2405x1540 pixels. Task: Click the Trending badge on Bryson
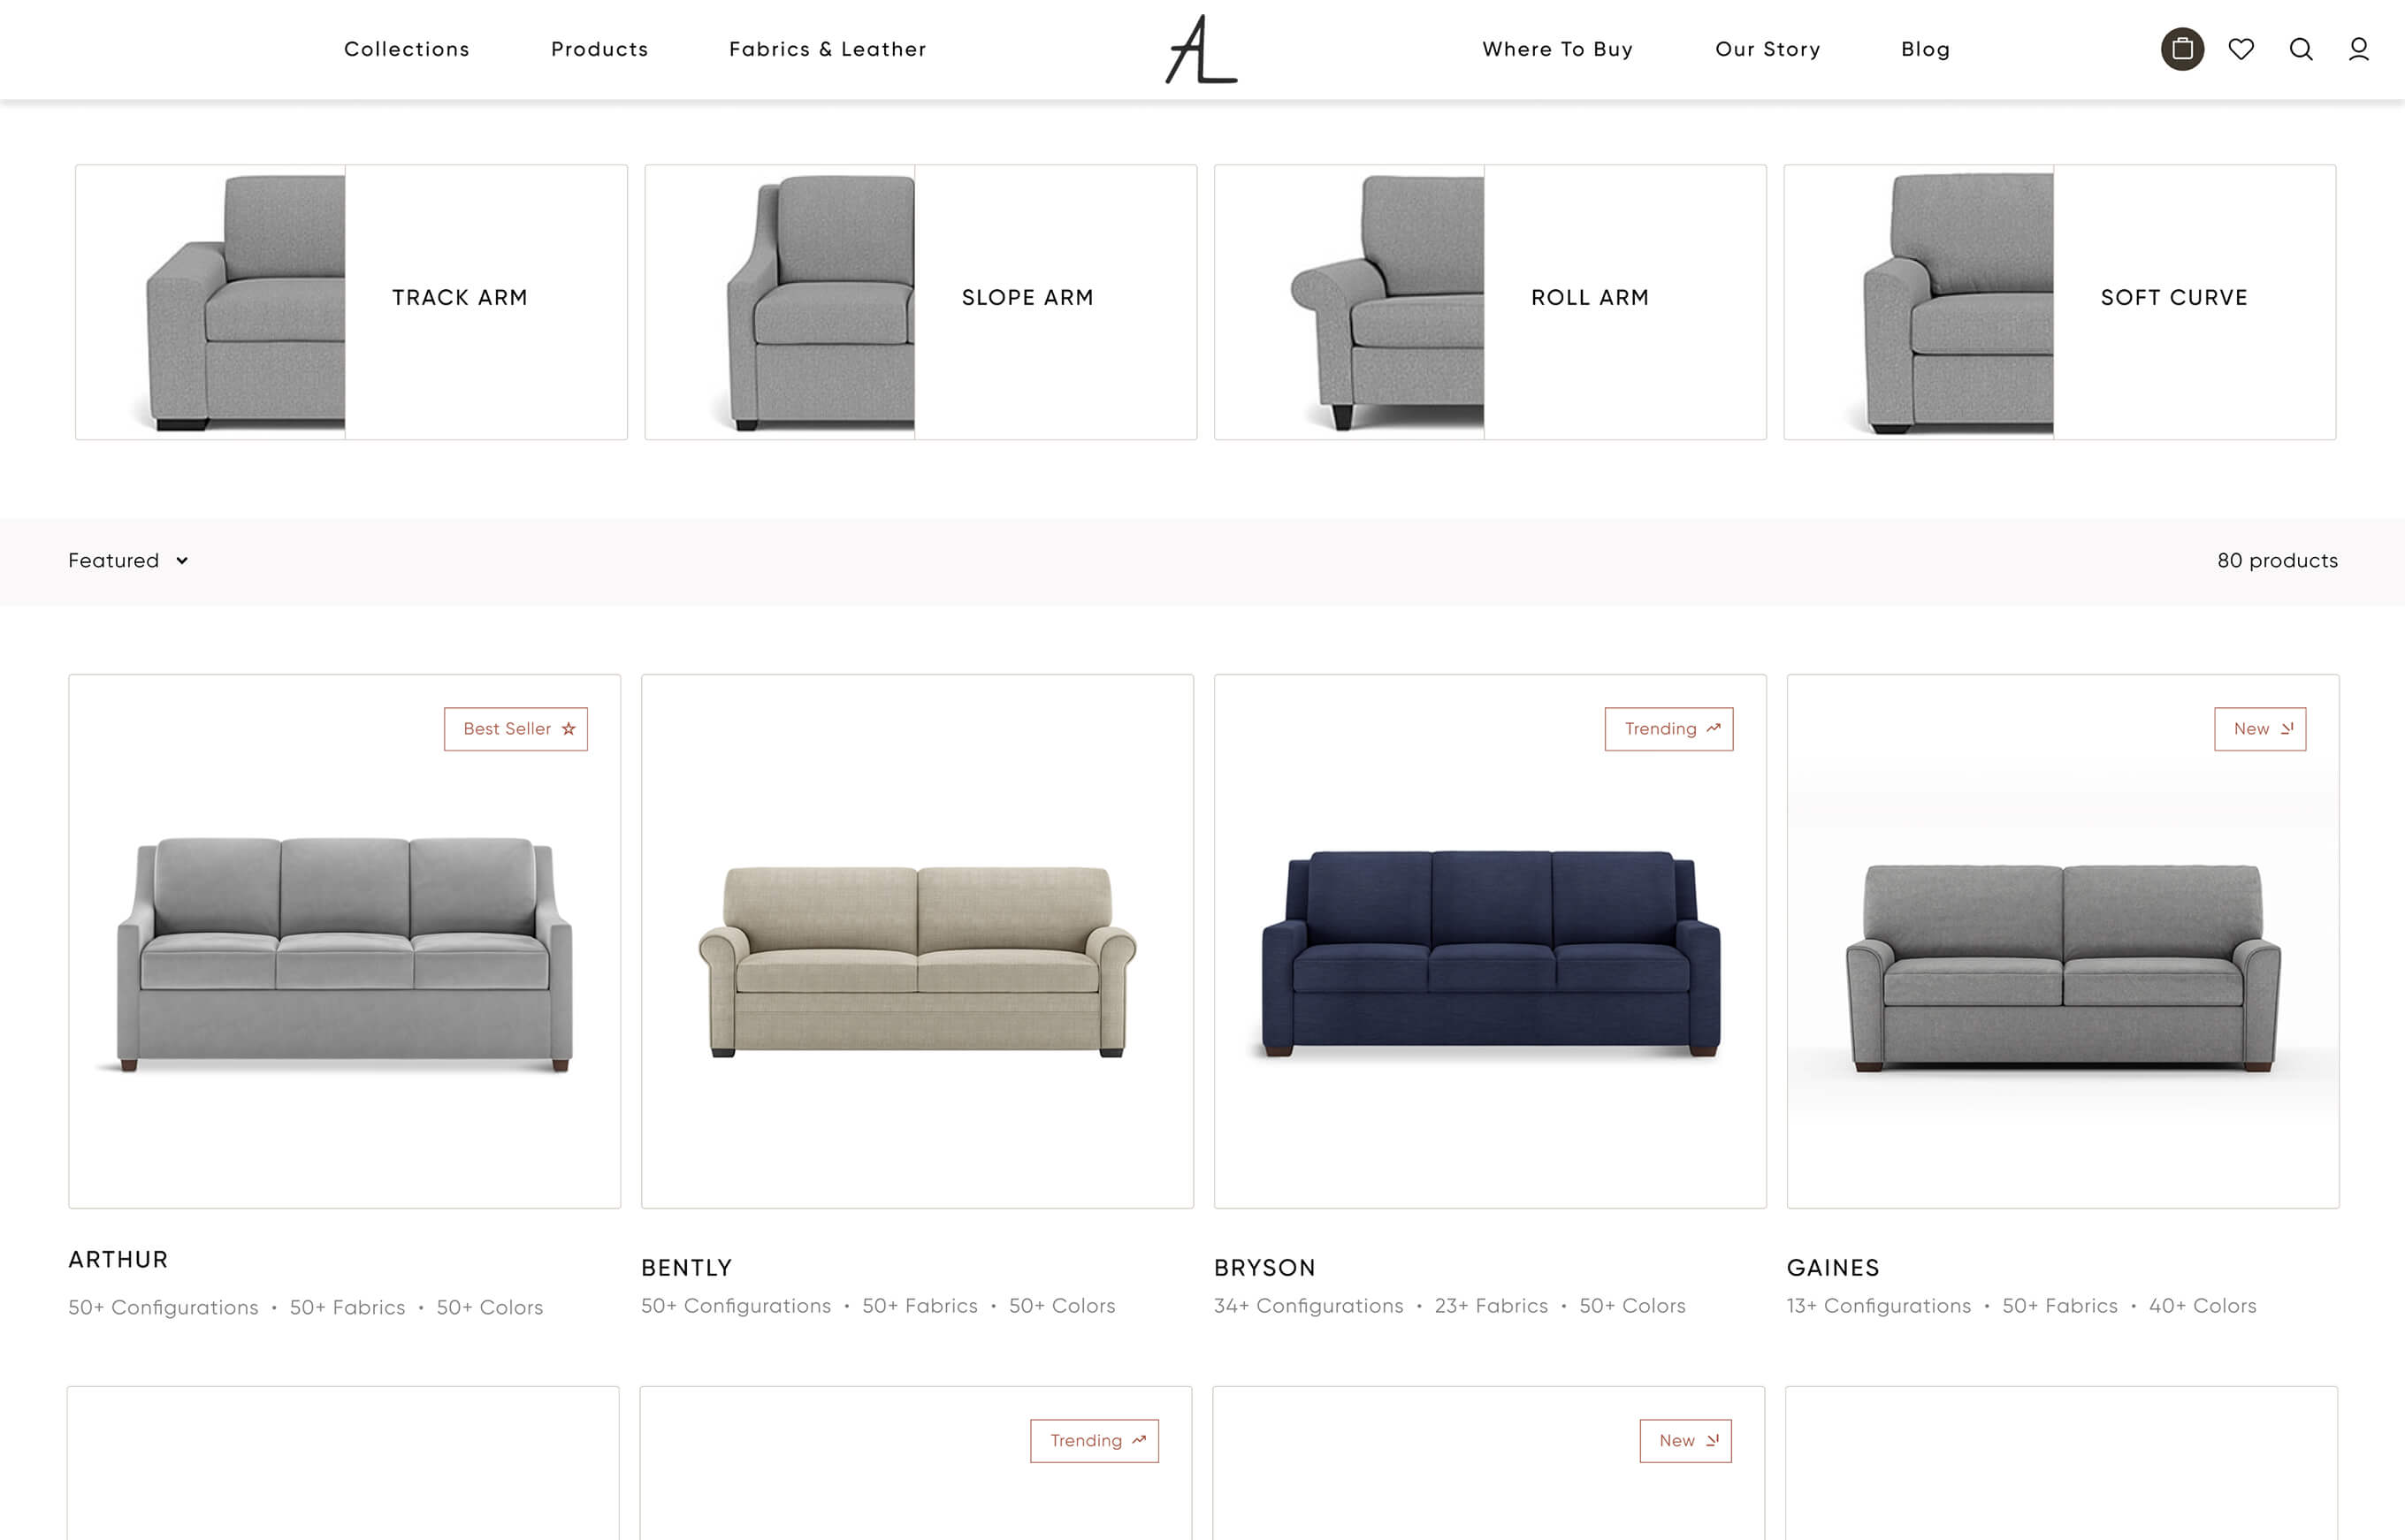point(1669,729)
